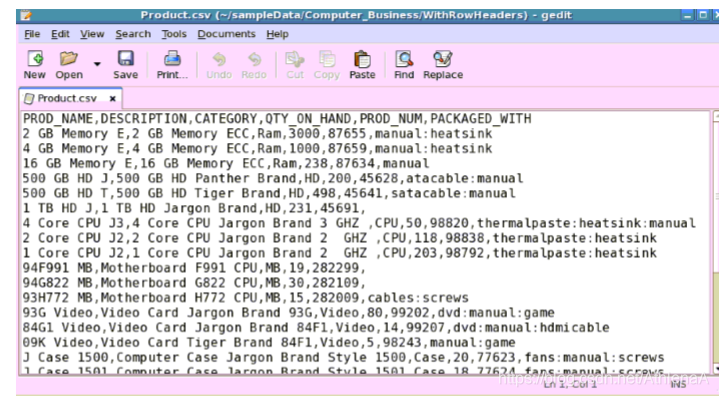Expand the Open recent files dropdown arrow

[x=97, y=64]
